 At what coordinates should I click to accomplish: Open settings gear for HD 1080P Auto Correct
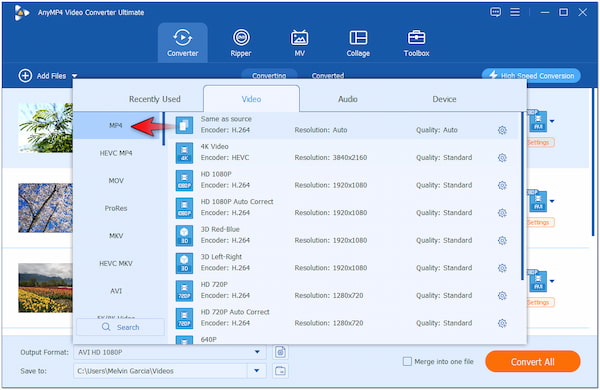pyautogui.click(x=502, y=213)
